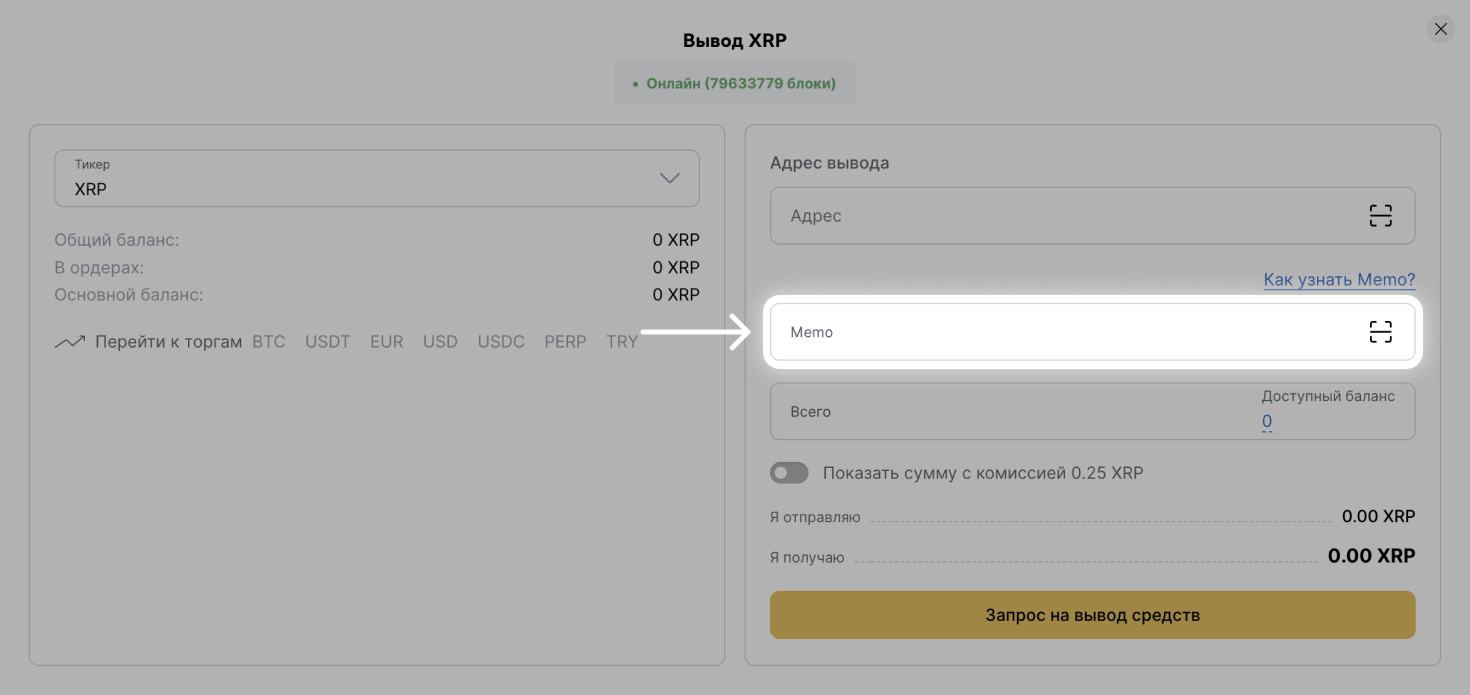Go to USDC trading pair

coord(501,342)
